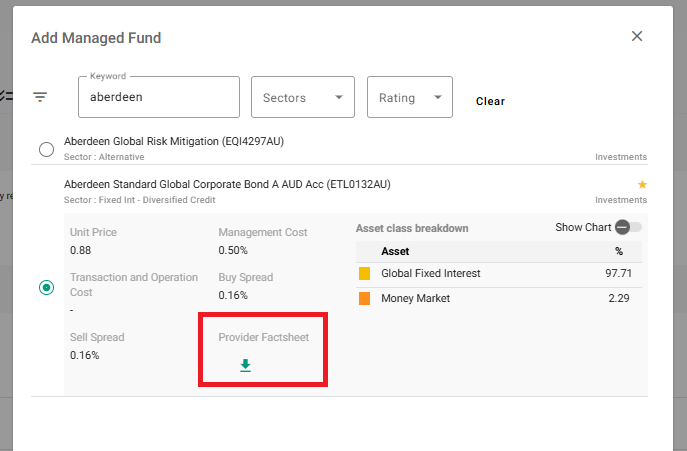The width and height of the screenshot is (687, 451).
Task: Toggle the Show Chart switch
Action: tap(628, 227)
